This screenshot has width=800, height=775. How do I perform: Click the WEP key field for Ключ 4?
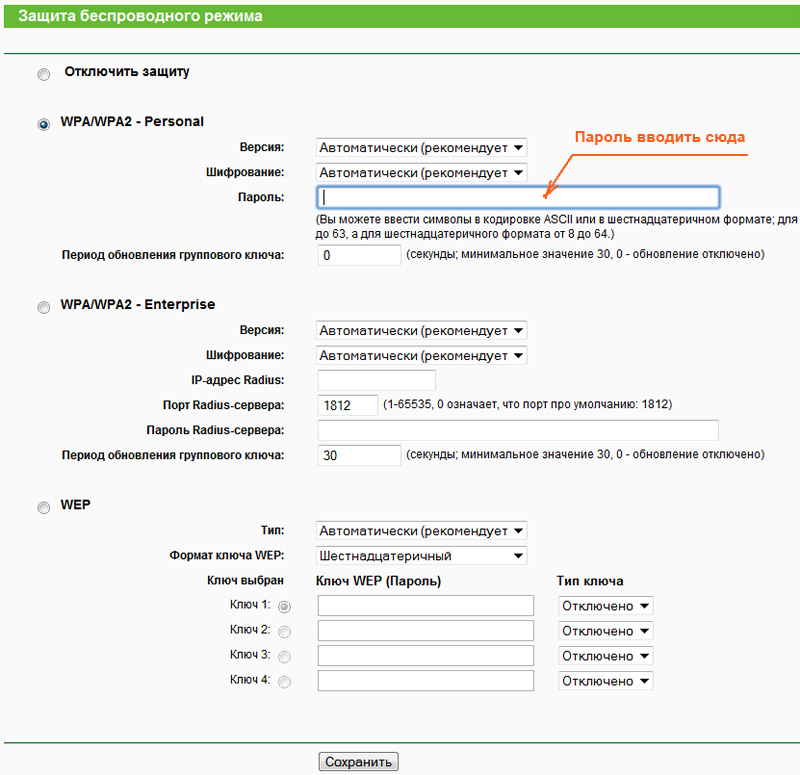click(x=426, y=681)
